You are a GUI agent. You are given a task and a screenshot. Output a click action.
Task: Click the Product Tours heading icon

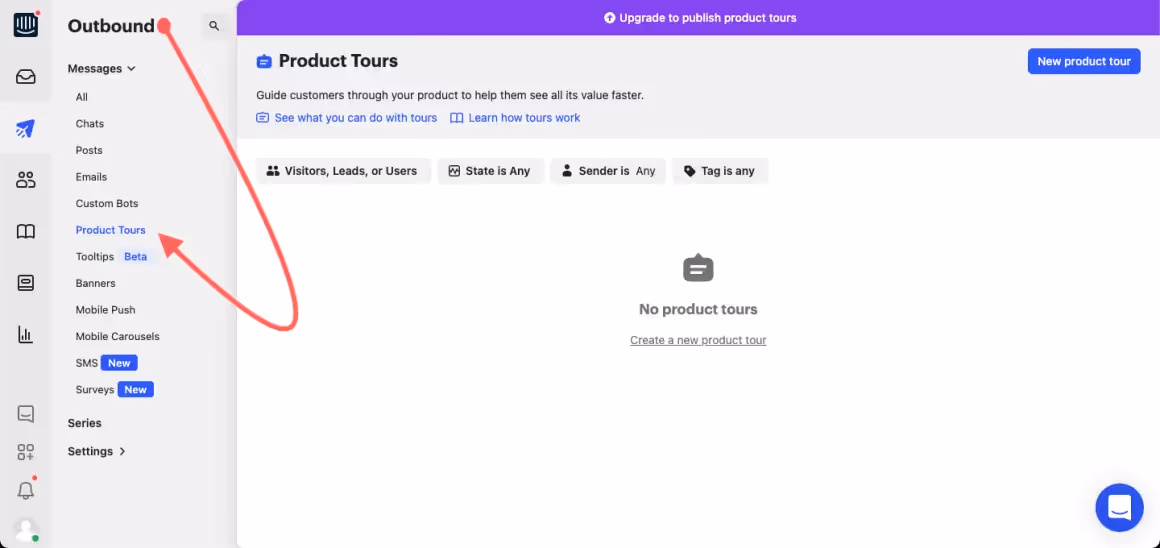pos(264,61)
